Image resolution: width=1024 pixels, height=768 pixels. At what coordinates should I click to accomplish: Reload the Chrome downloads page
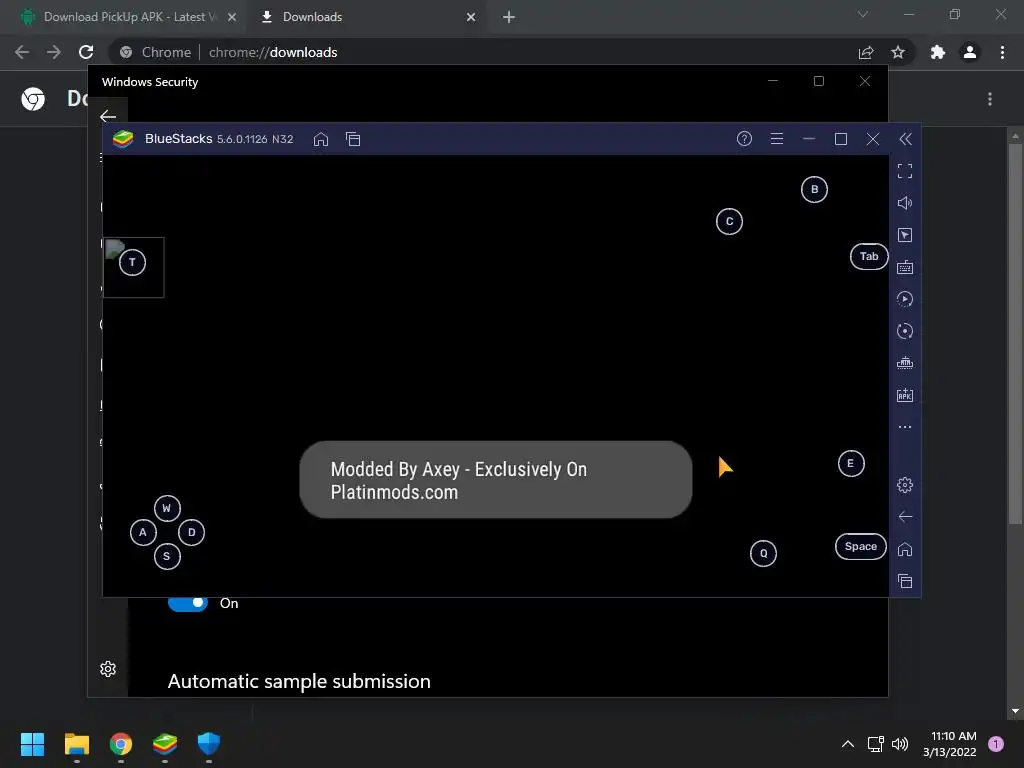point(86,52)
